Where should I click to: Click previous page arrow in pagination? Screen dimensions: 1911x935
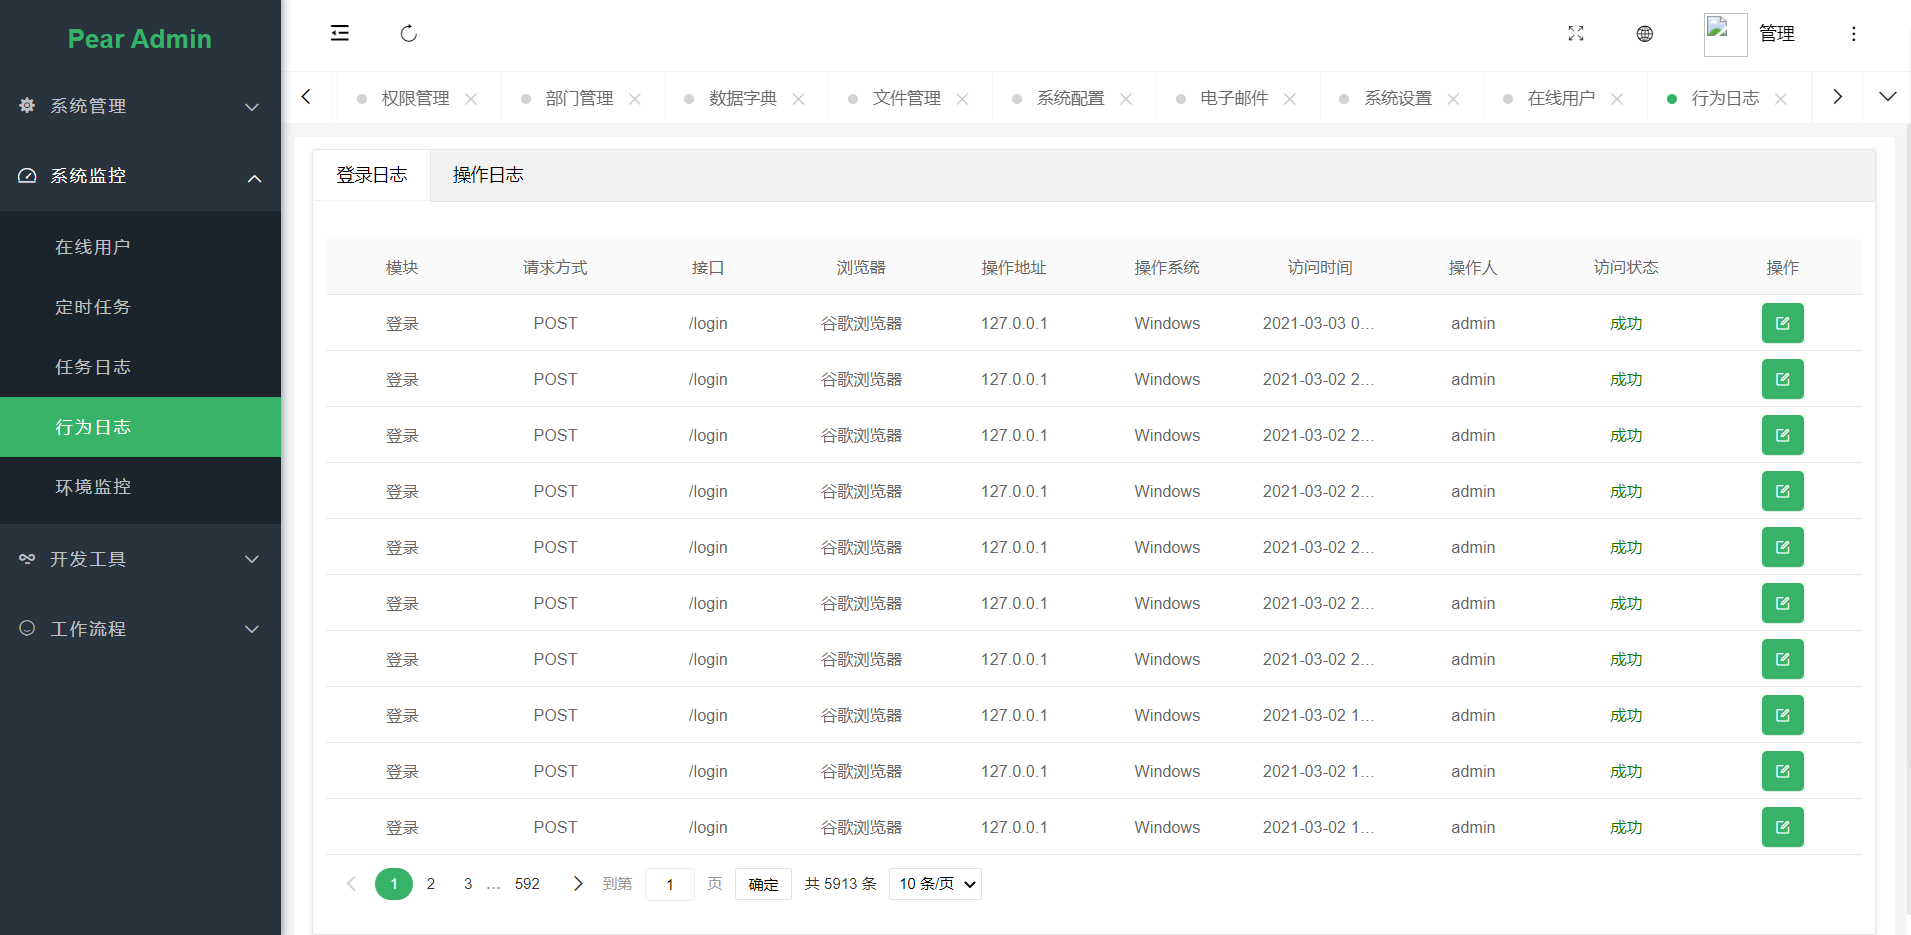coord(351,884)
